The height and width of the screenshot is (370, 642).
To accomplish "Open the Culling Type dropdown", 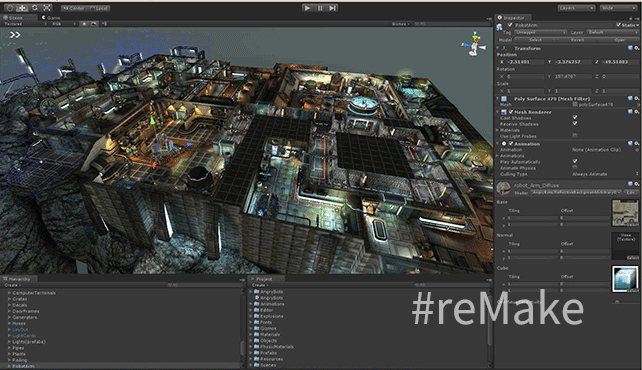I will point(605,174).
